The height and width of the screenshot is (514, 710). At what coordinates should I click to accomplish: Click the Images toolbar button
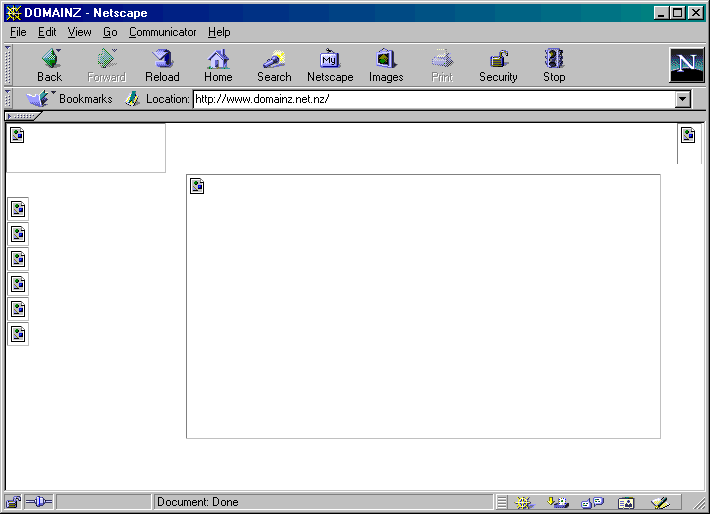386,65
